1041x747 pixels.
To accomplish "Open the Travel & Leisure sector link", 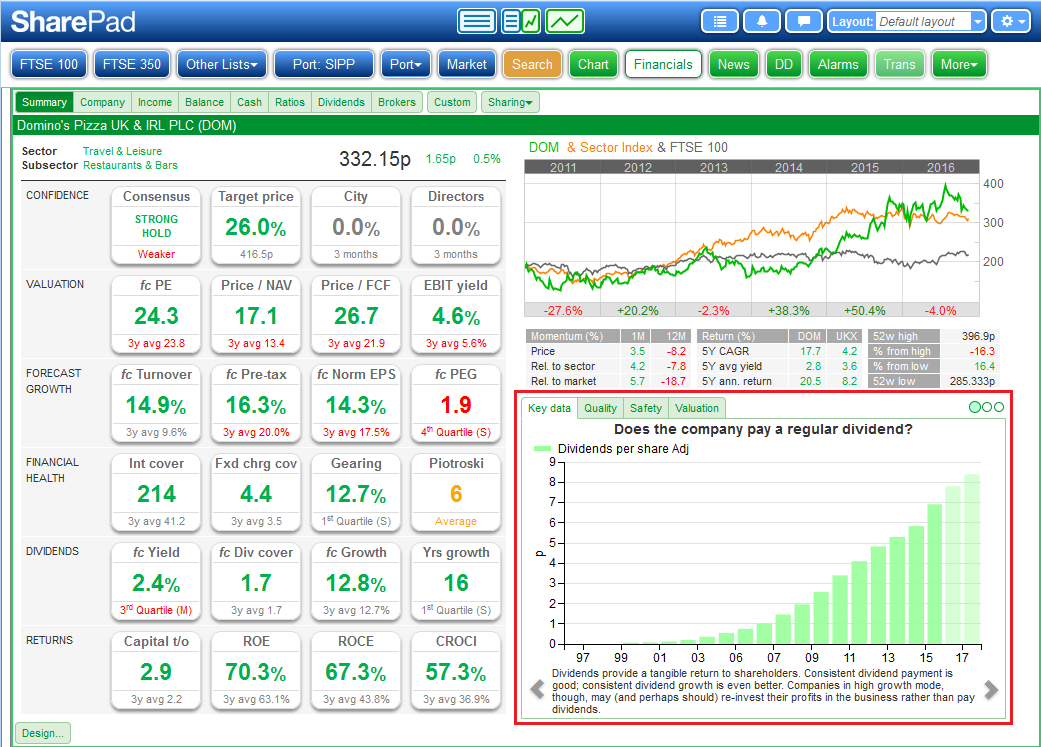I will point(122,151).
